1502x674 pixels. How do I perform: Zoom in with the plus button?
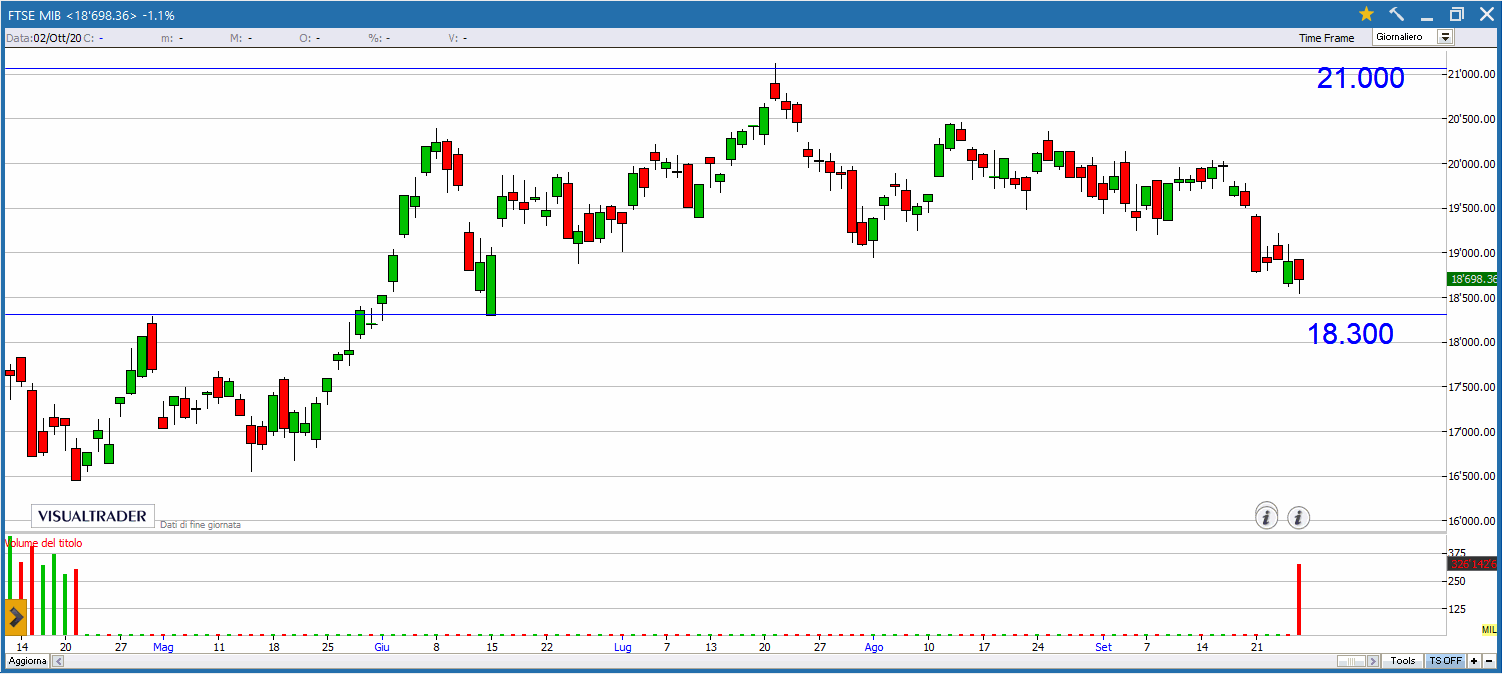(1474, 661)
